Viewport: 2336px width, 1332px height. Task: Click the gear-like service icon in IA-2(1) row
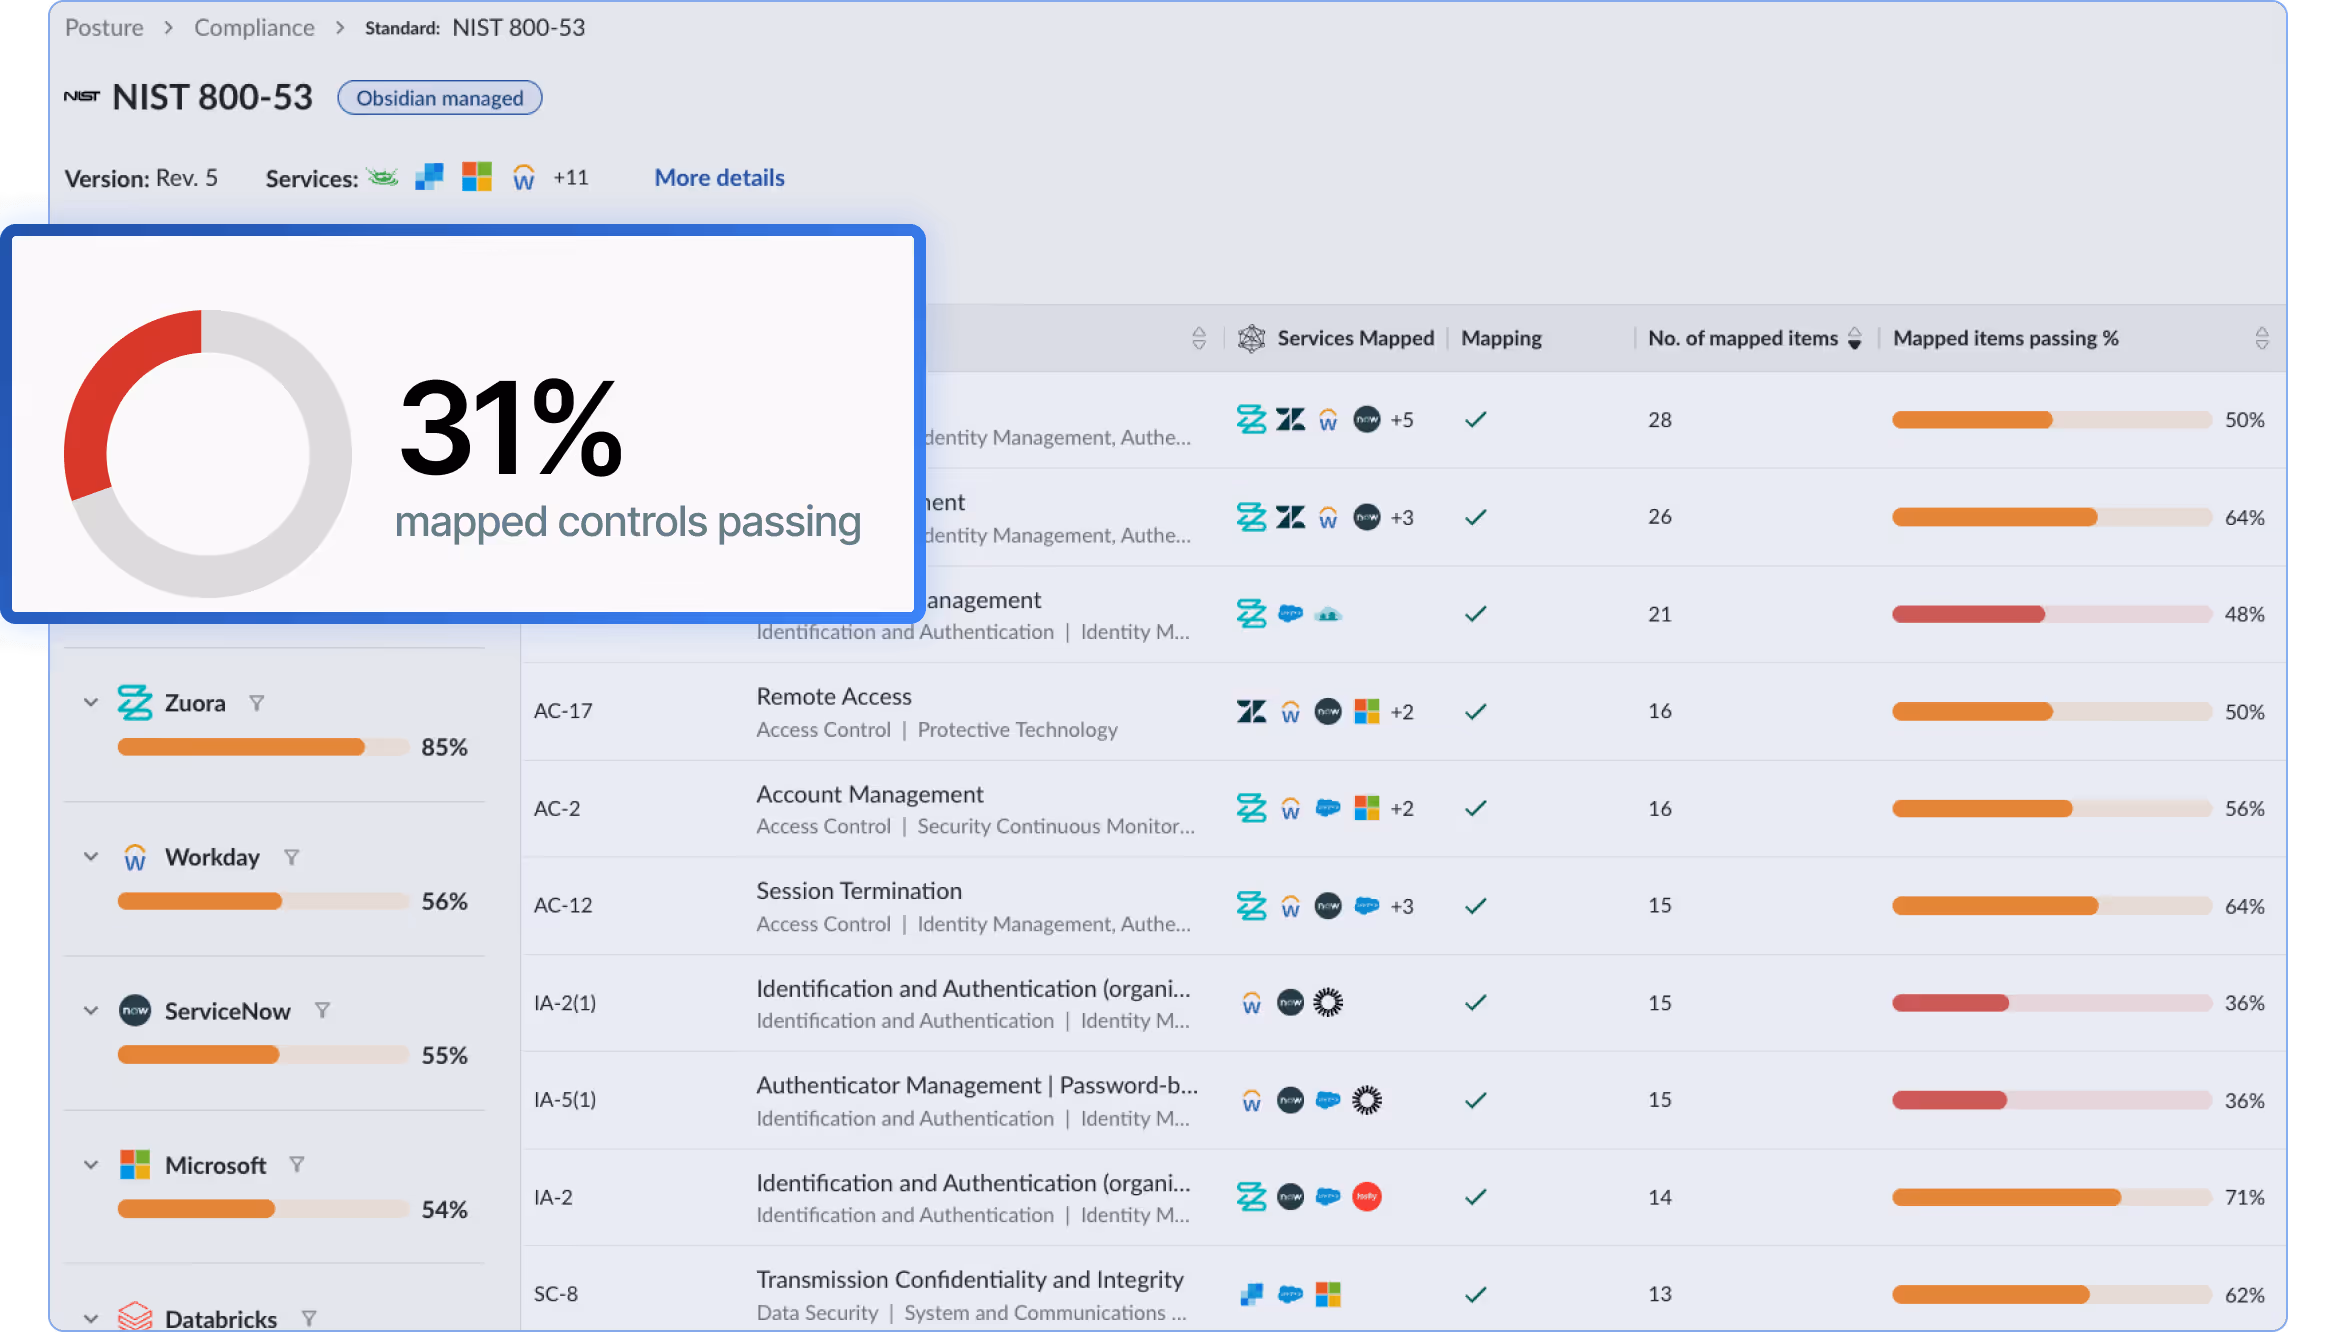point(1328,1002)
